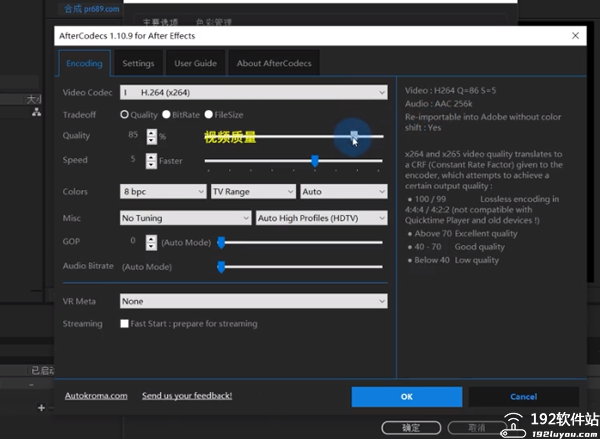600x439 pixels.
Task: Select the Quality tradeoff radio button
Action: click(x=124, y=114)
